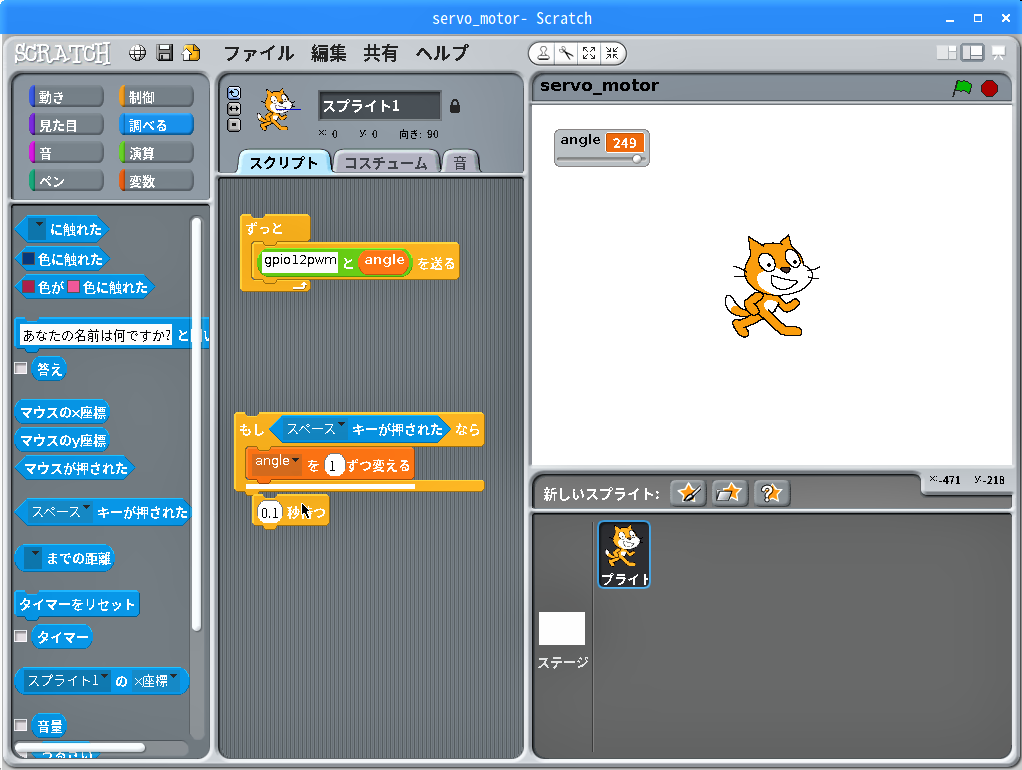Select the 見た目 block category
Image resolution: width=1022 pixels, height=770 pixels.
(66, 125)
